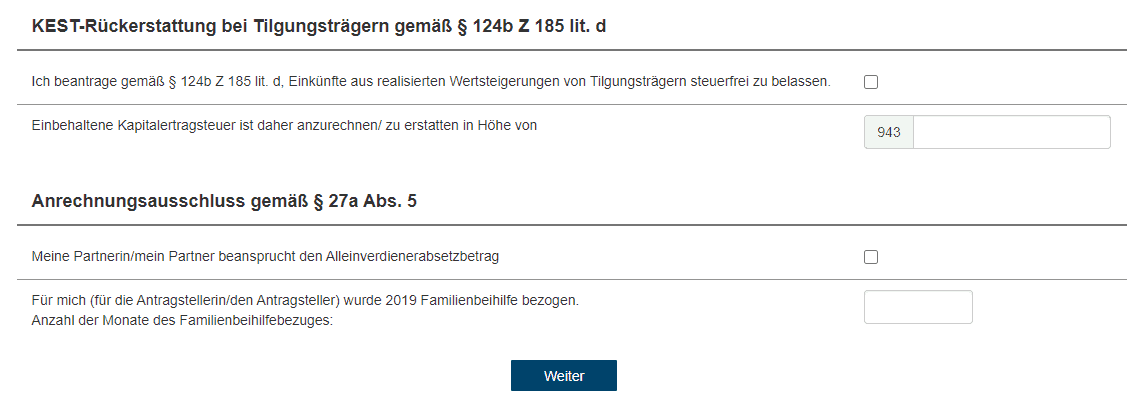Click the word 'Alleinverdienerabsetzbetrag' in the label
This screenshot has height=405, width=1137.
tap(413, 256)
